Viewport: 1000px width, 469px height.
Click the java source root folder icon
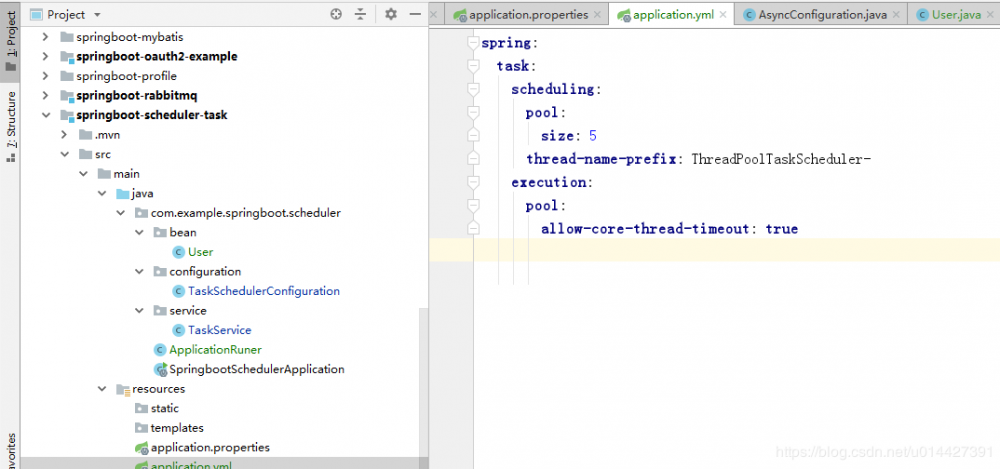[123, 193]
